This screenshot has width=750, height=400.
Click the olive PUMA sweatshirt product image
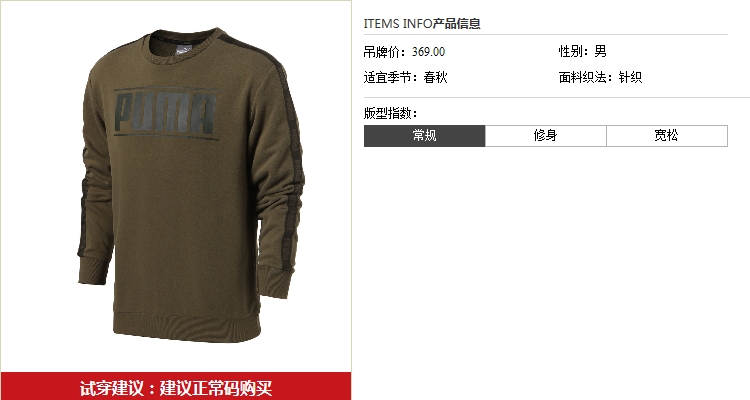pyautogui.click(x=191, y=186)
